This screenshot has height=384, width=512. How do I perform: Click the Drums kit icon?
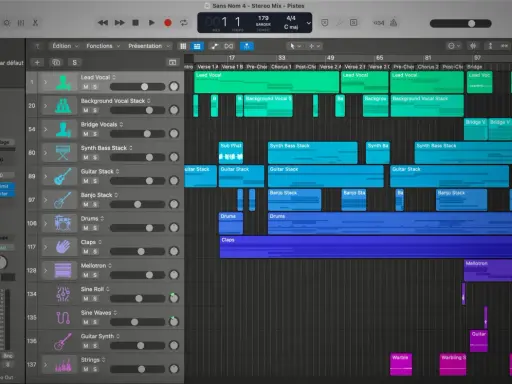[x=63, y=223]
